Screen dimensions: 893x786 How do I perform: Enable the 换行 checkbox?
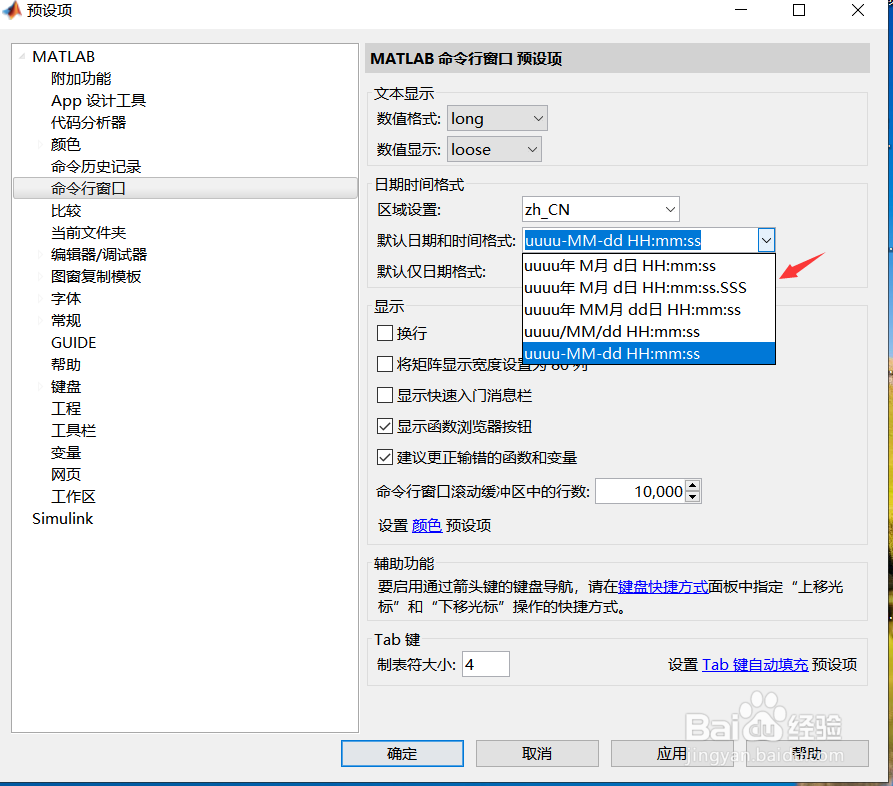click(x=385, y=333)
